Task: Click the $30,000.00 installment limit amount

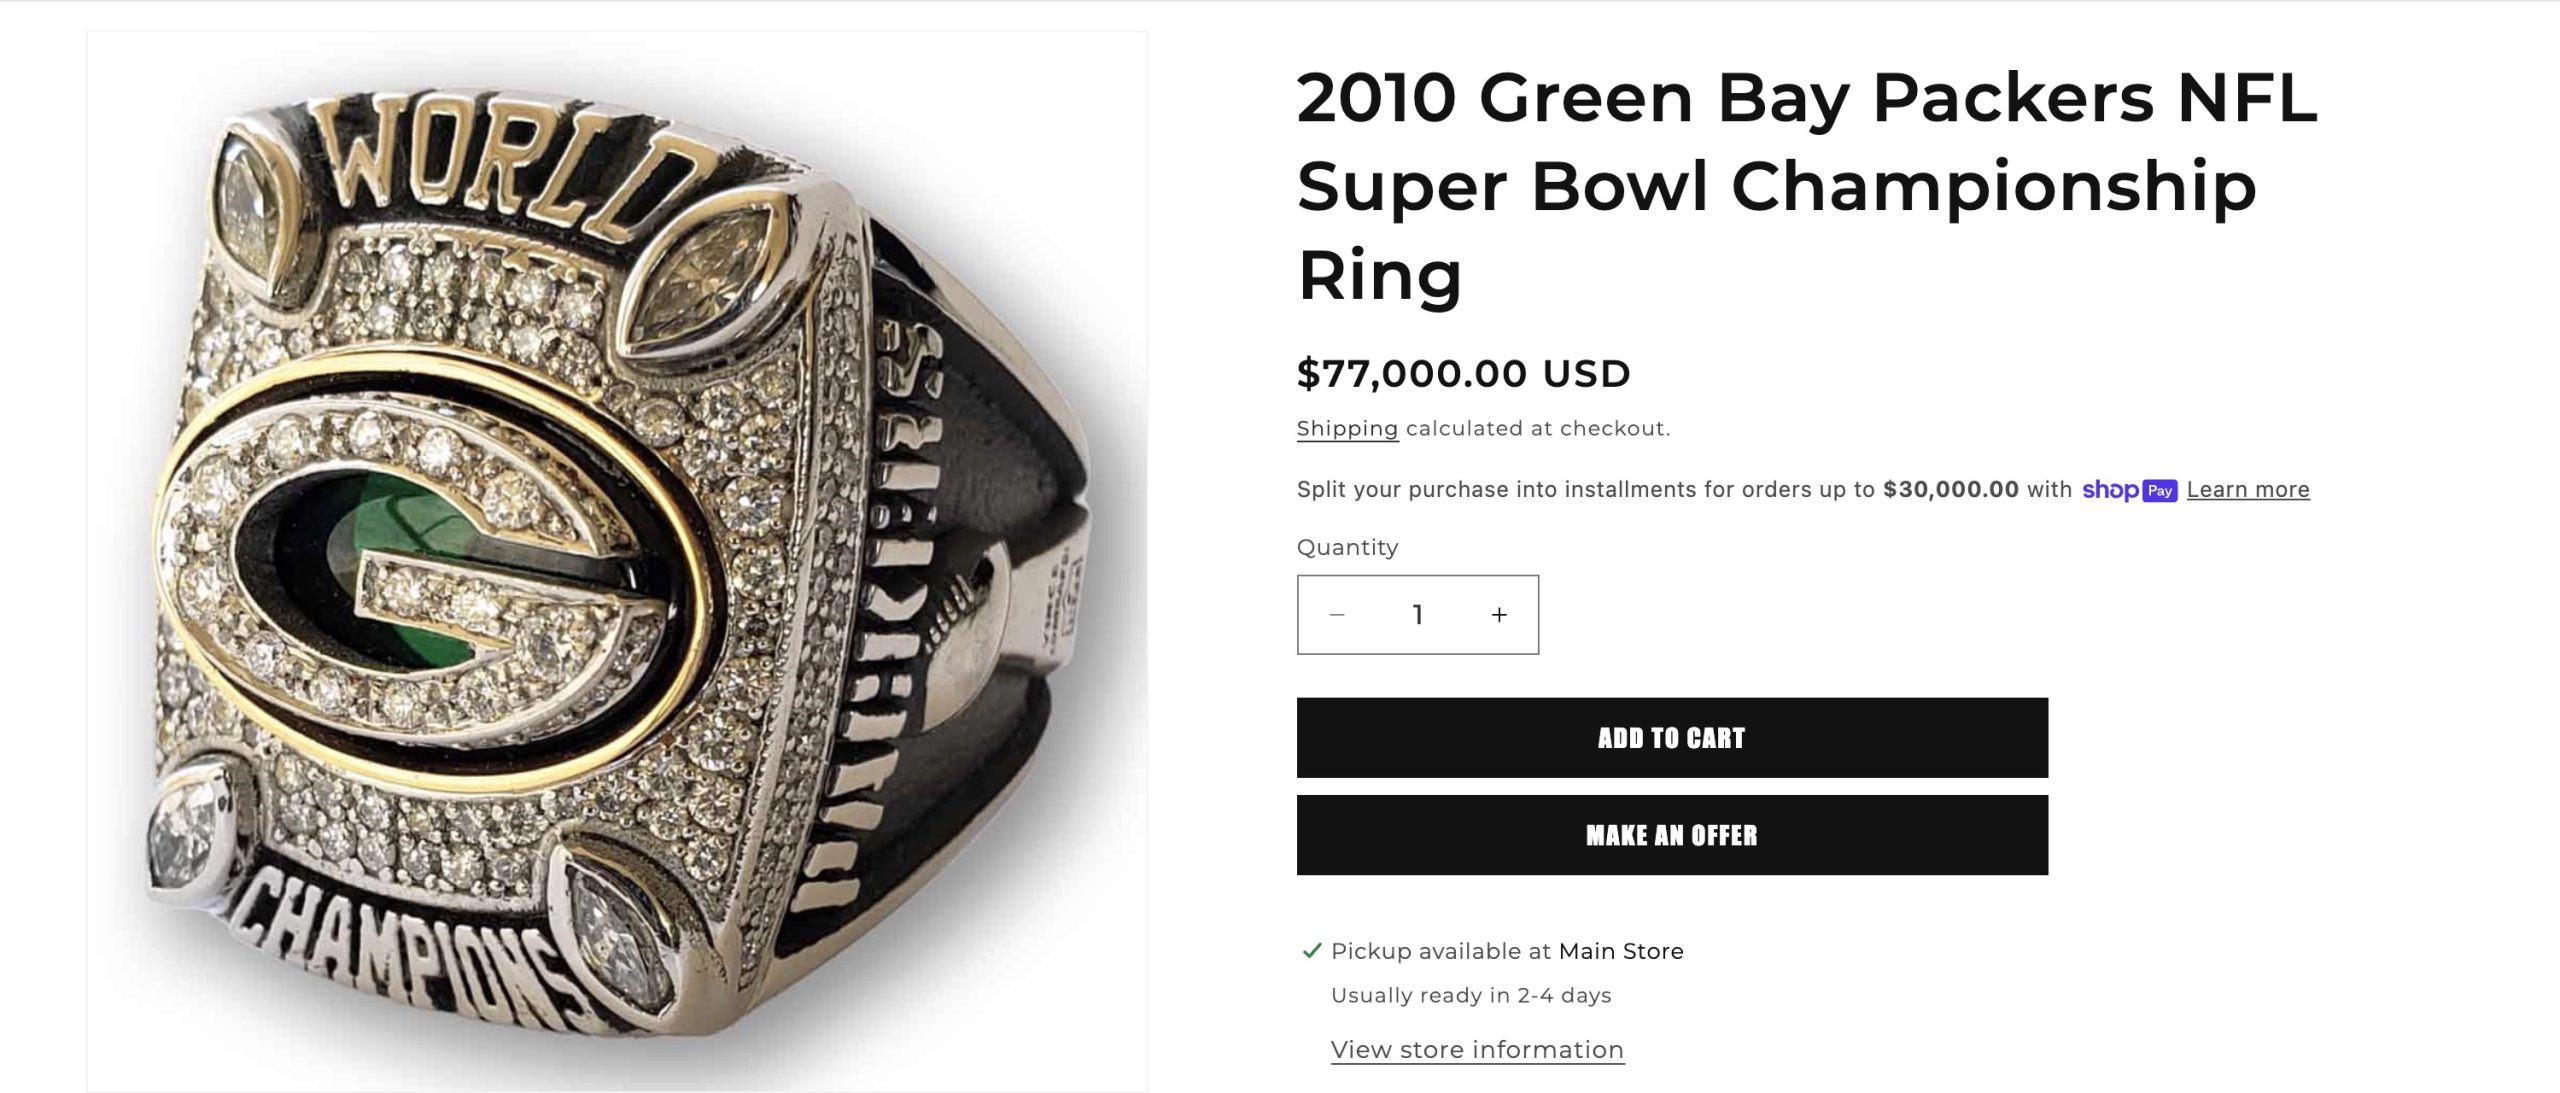Action: (x=1950, y=490)
